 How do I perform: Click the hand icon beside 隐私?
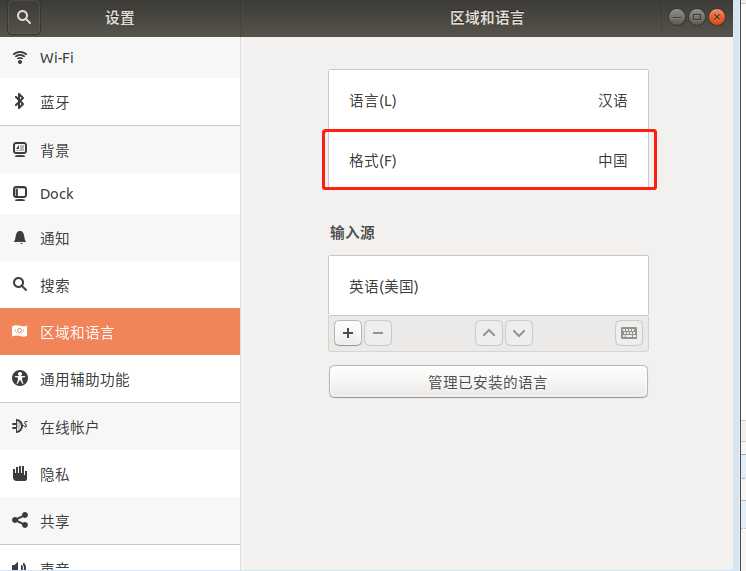[x=20, y=473]
